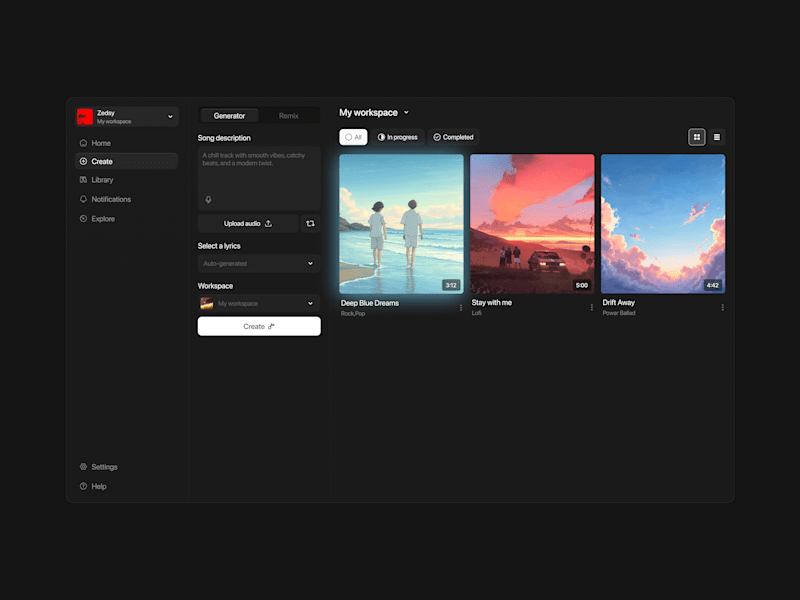Select the All filter
The height and width of the screenshot is (600, 800).
tap(353, 137)
